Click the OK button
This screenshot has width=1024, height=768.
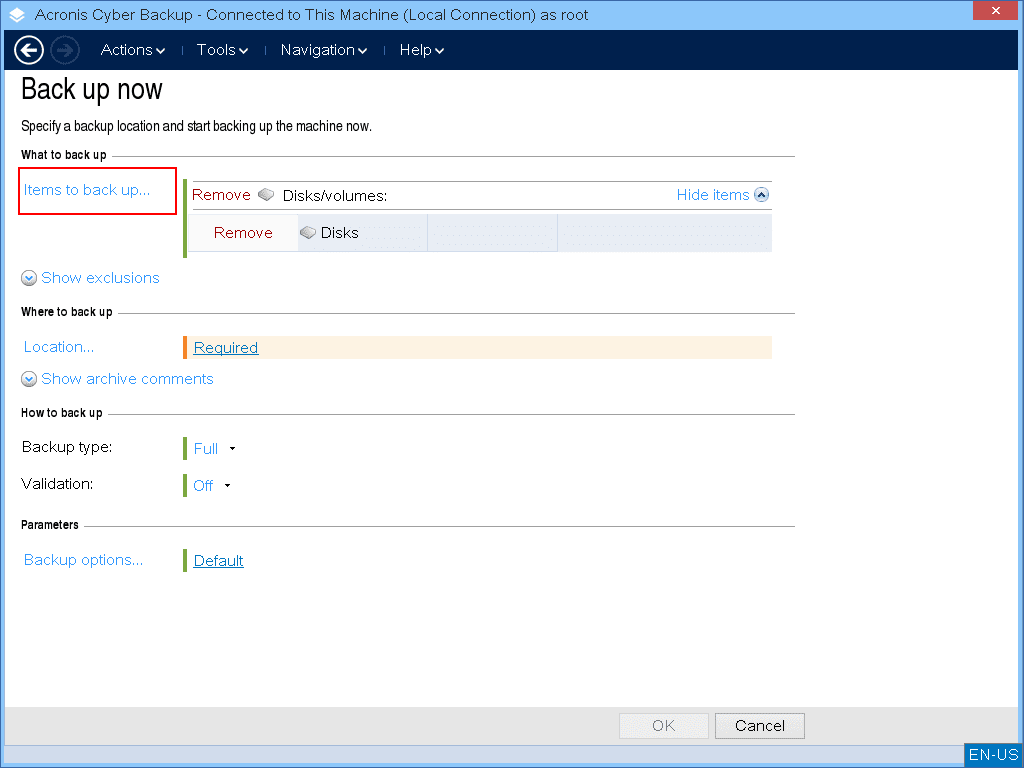tap(664, 726)
